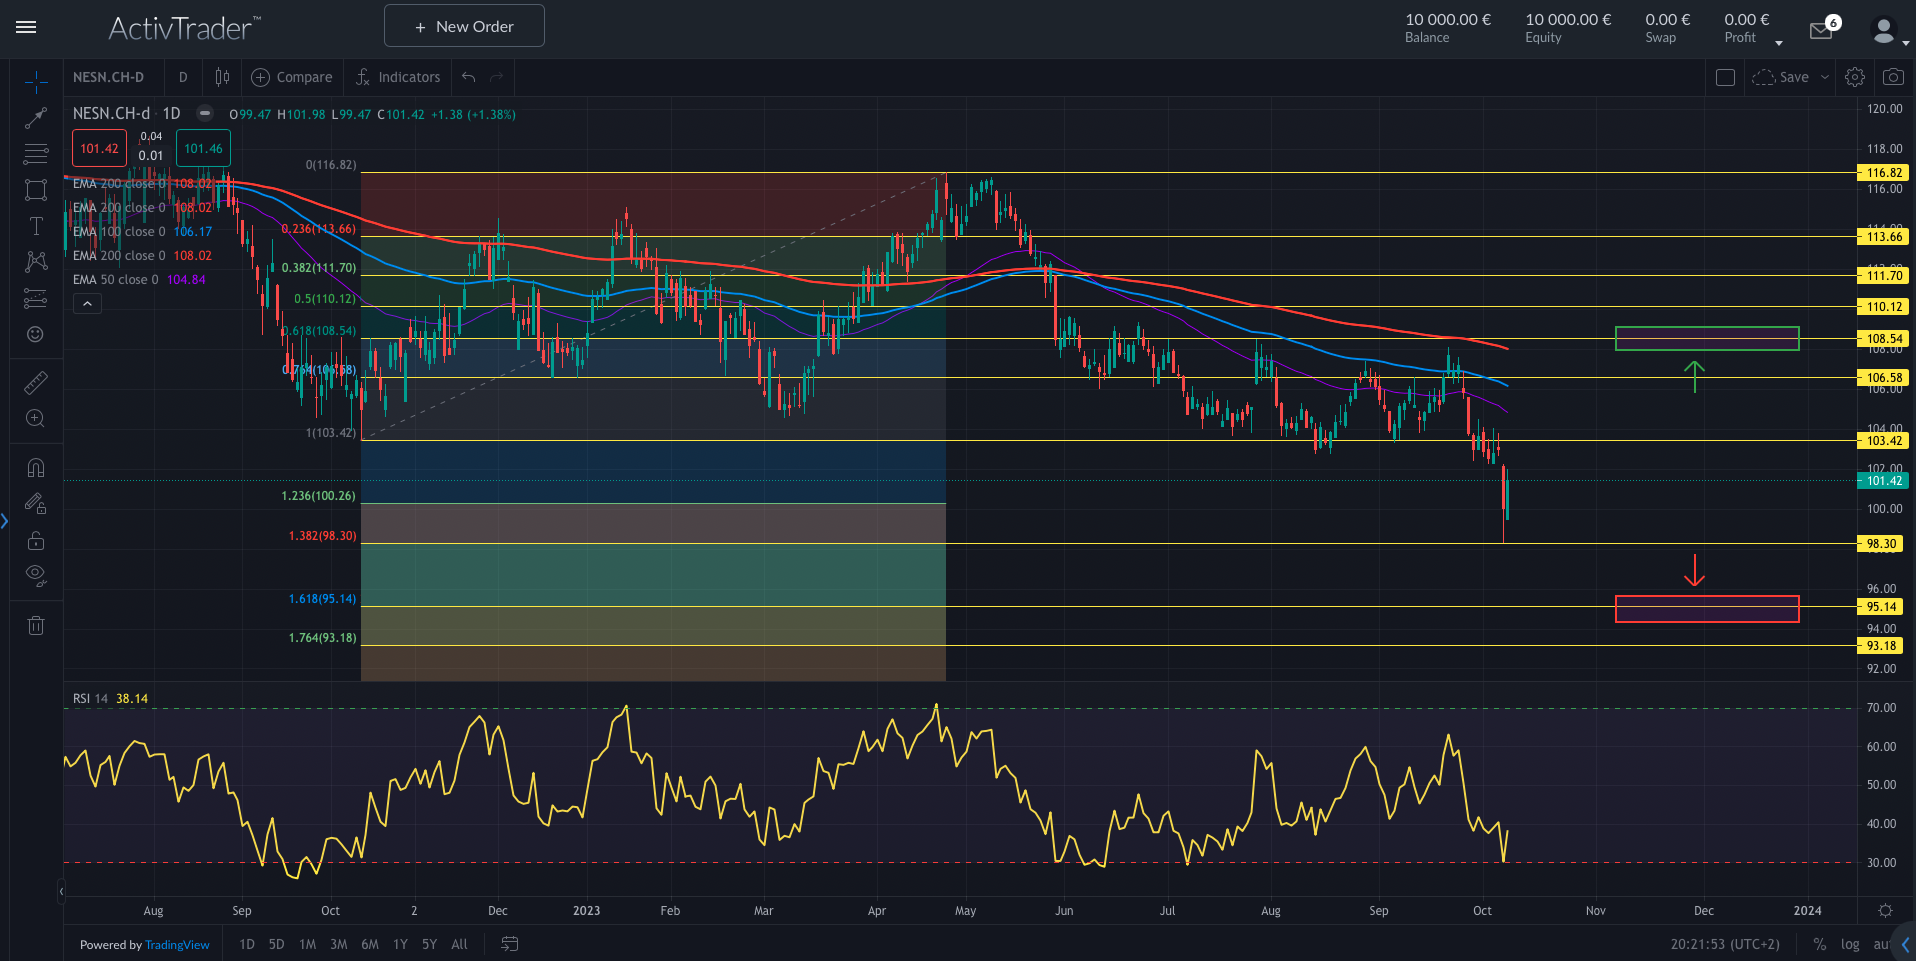
Task: Select the text annotation tool
Action: (36, 225)
